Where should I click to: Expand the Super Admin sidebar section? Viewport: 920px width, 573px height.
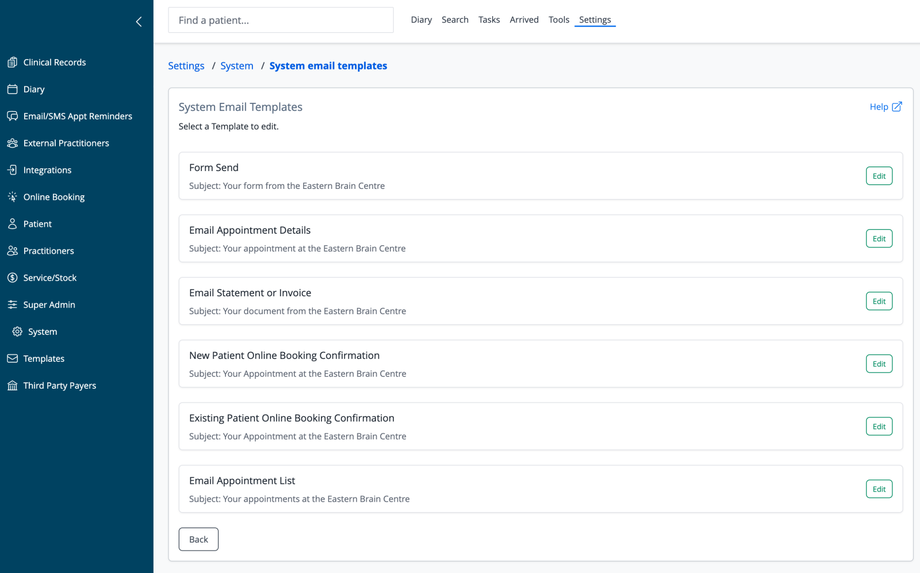tap(49, 305)
